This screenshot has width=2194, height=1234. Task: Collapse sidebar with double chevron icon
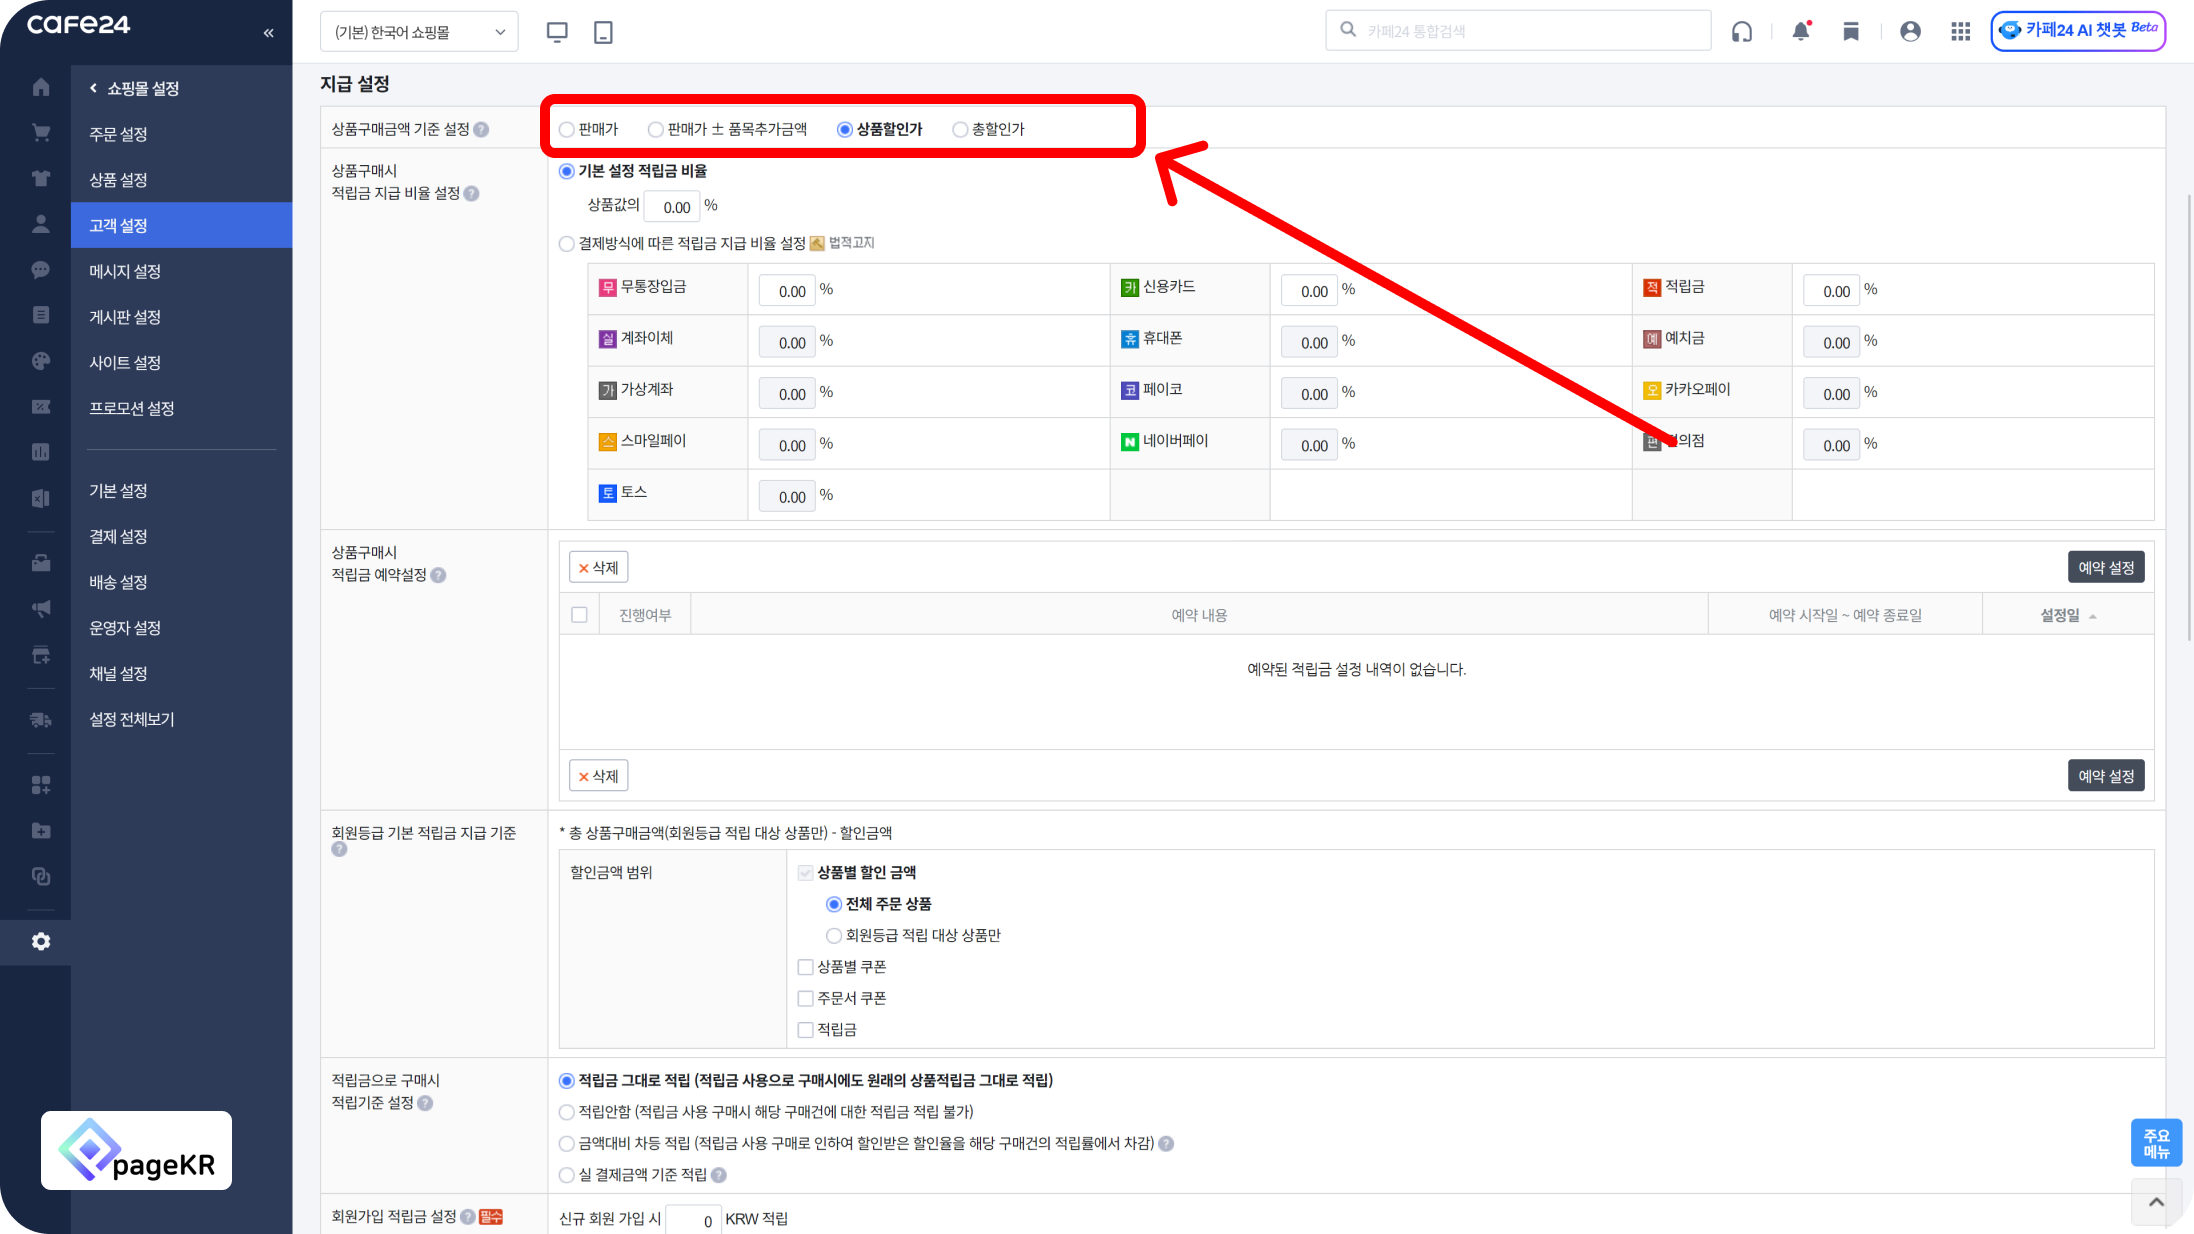(x=268, y=33)
